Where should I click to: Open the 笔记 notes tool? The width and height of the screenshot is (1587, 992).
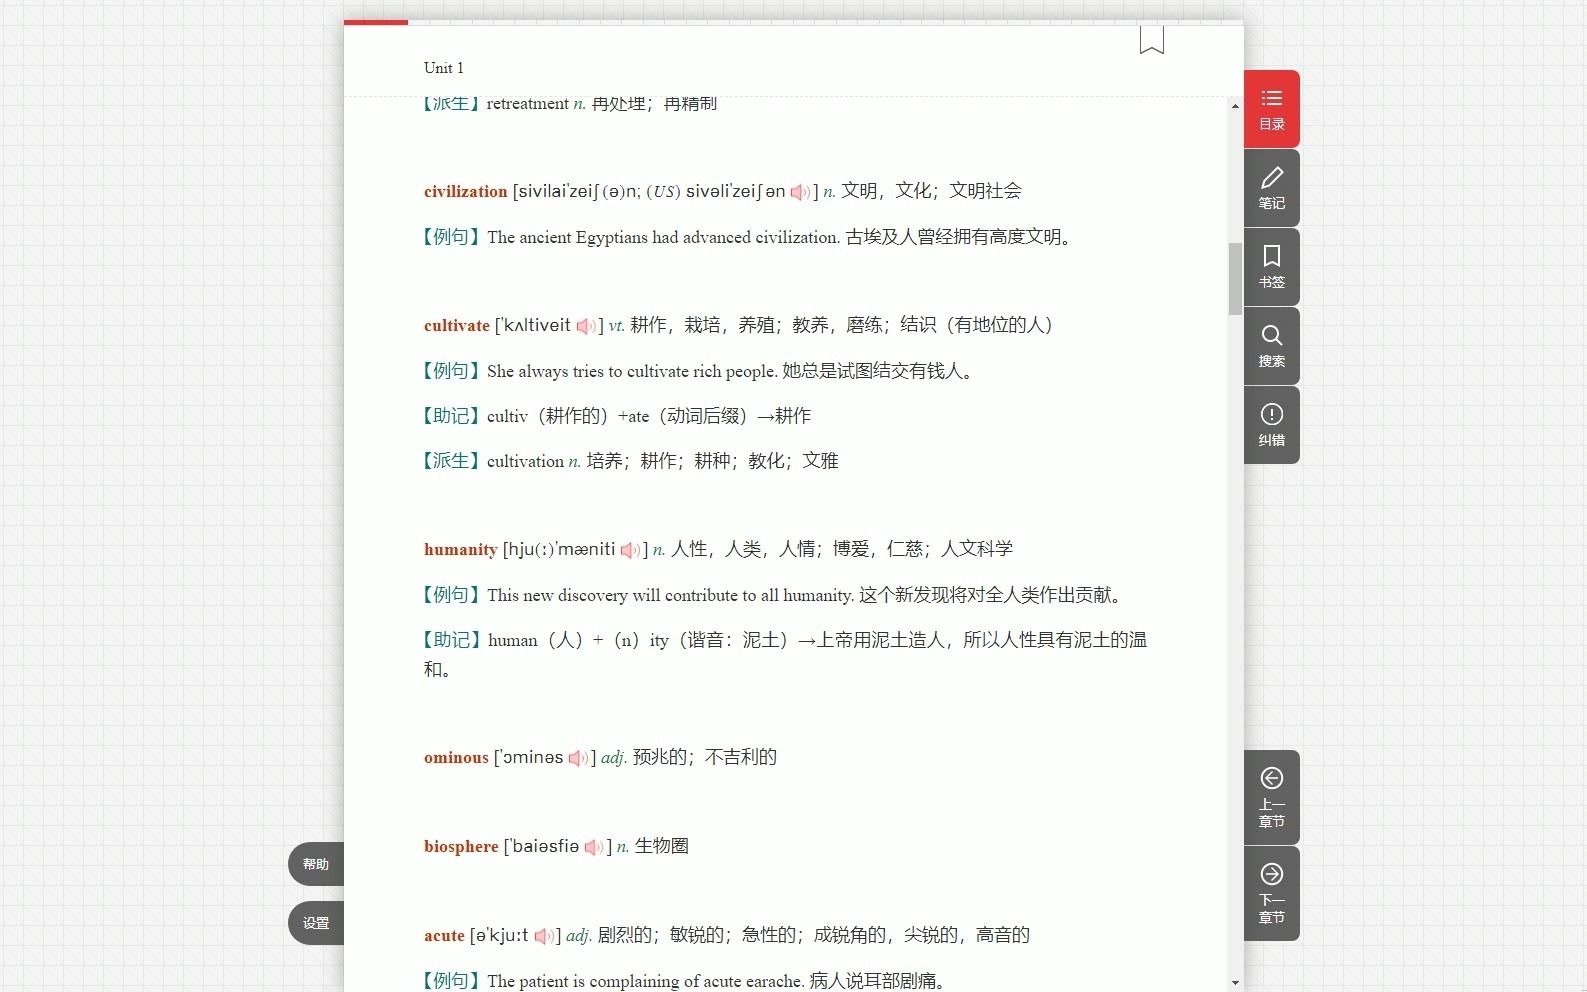1271,188
